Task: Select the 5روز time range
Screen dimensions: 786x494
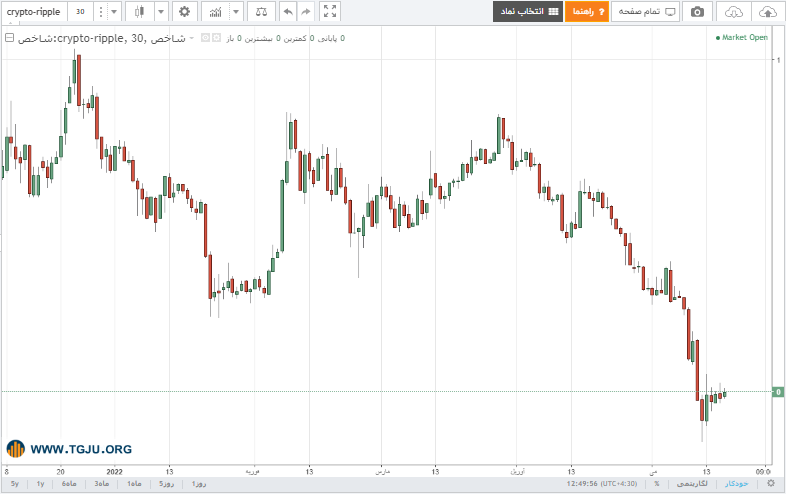Action: click(166, 484)
